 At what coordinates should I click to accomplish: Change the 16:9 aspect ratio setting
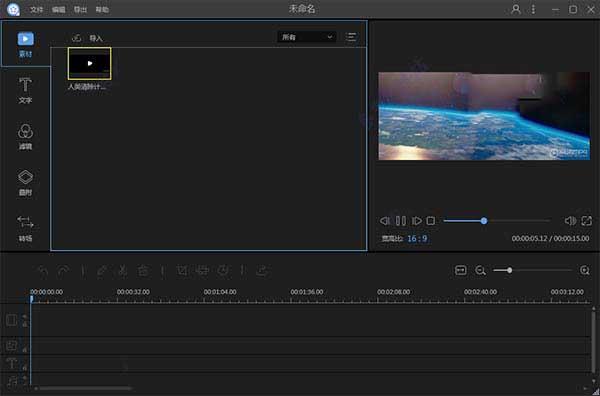click(417, 239)
